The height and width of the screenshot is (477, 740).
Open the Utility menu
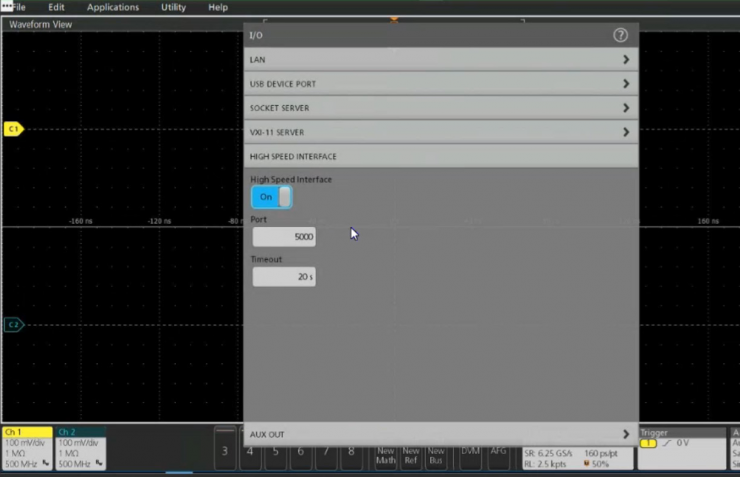coord(173,7)
